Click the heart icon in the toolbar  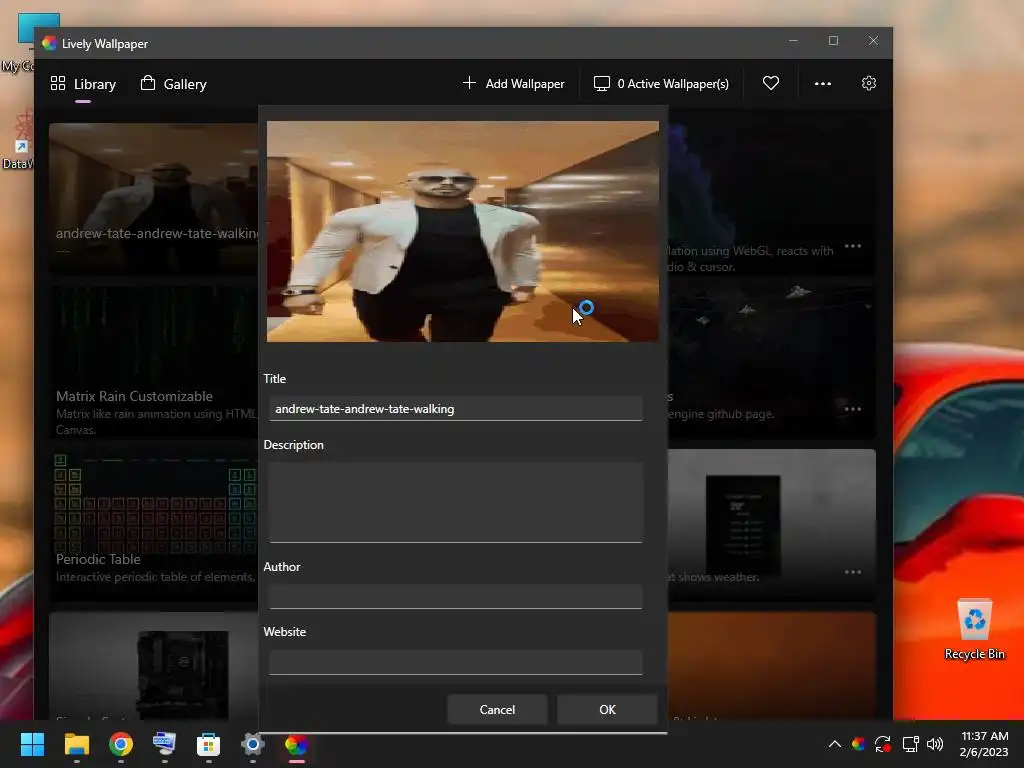tap(771, 84)
